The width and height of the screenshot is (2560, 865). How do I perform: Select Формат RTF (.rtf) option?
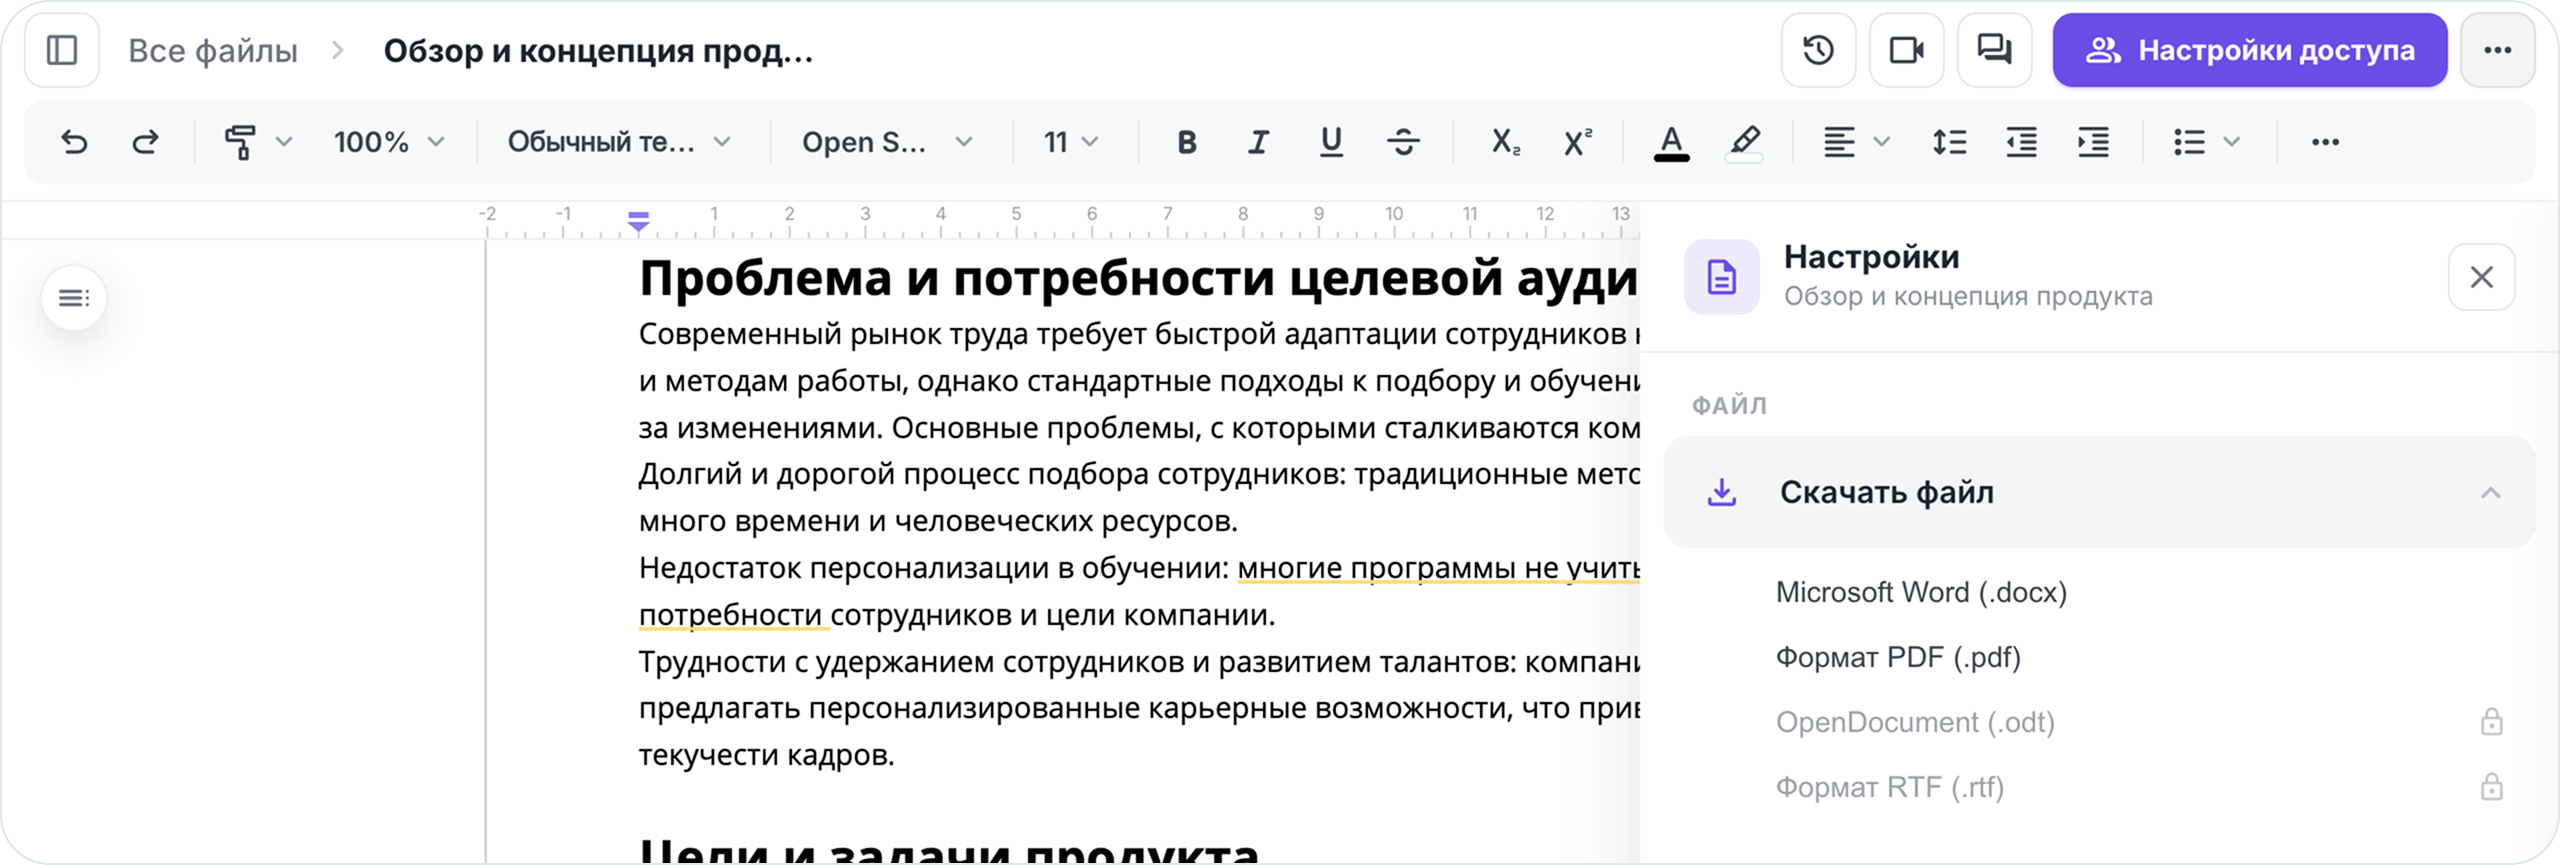pos(1889,787)
